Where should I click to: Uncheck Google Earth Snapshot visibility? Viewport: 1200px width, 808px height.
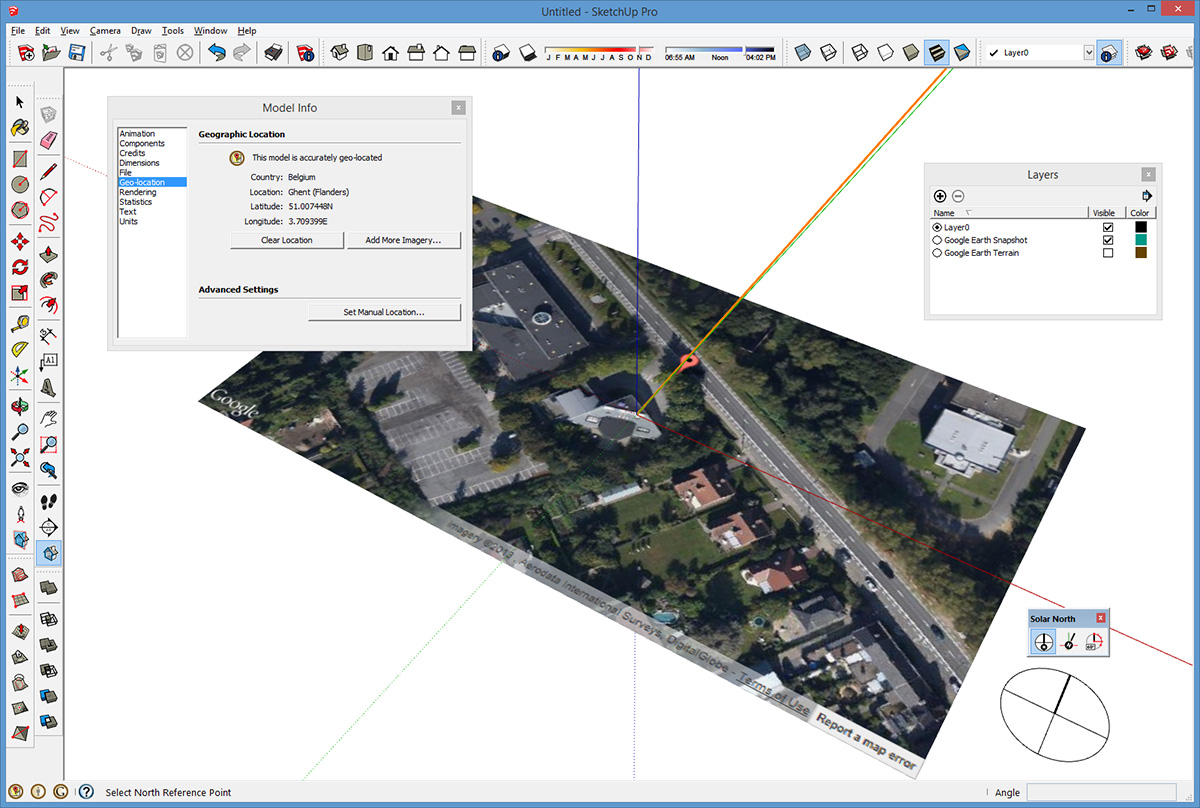tap(1108, 241)
